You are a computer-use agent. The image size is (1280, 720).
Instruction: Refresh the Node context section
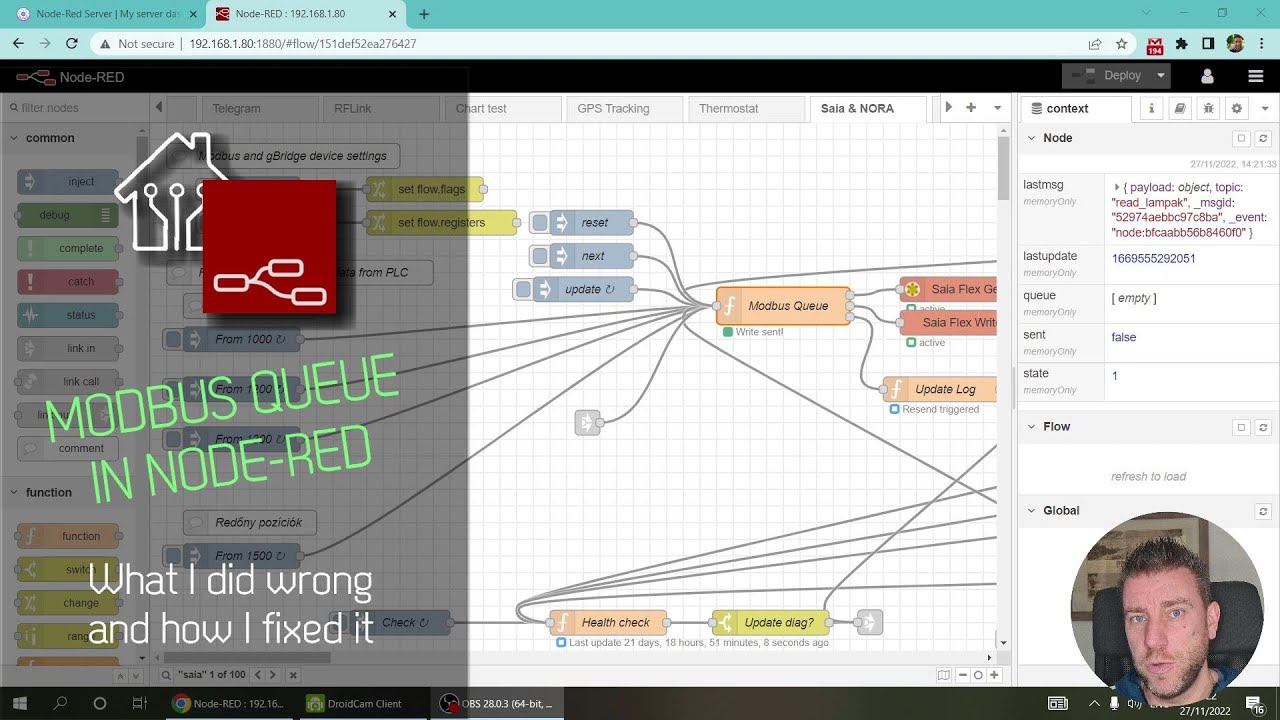1263,139
